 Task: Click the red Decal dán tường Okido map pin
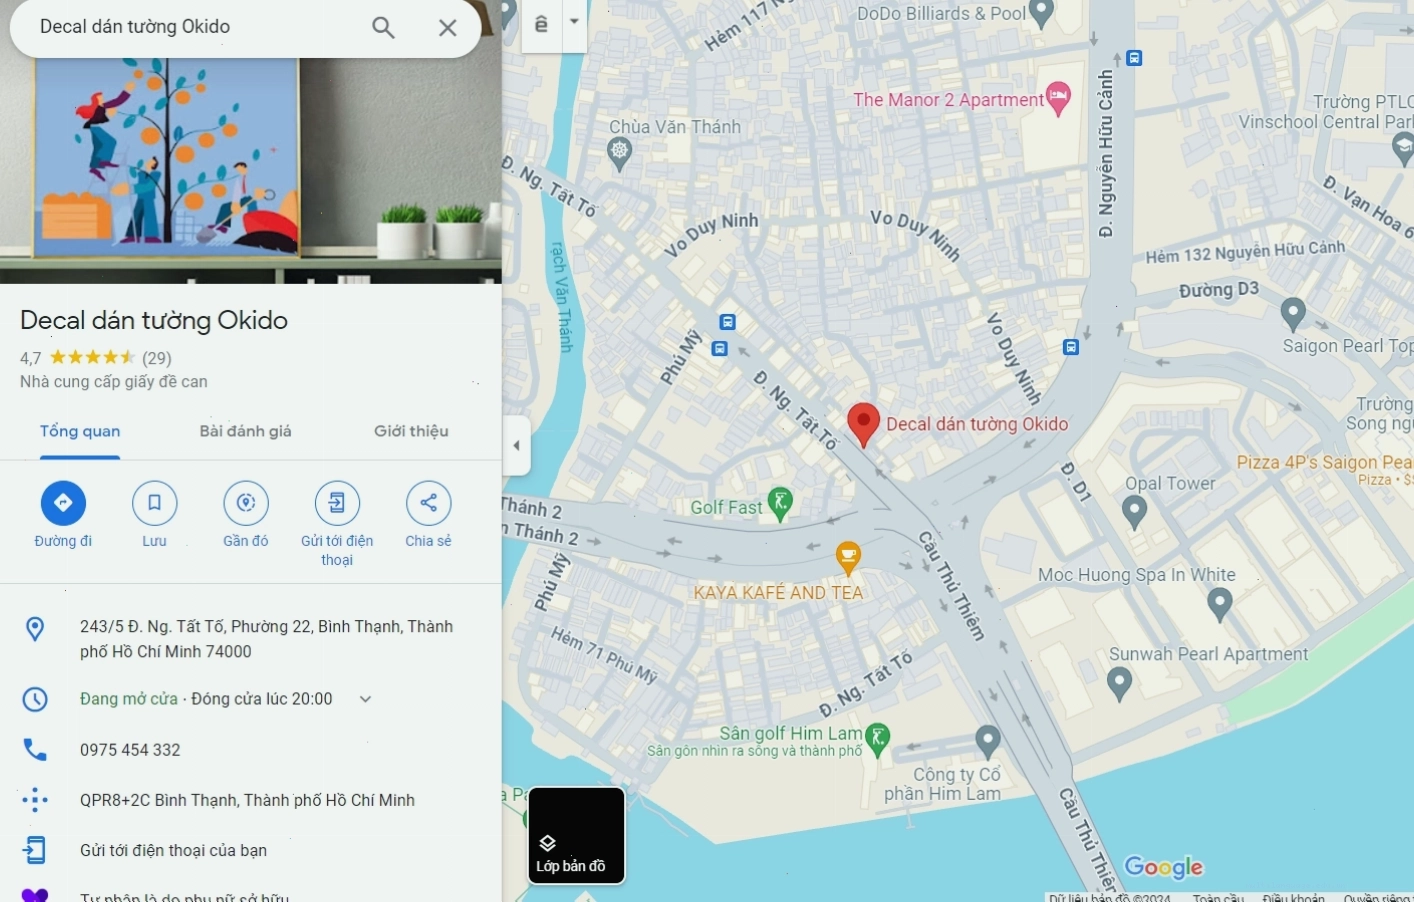click(x=863, y=425)
